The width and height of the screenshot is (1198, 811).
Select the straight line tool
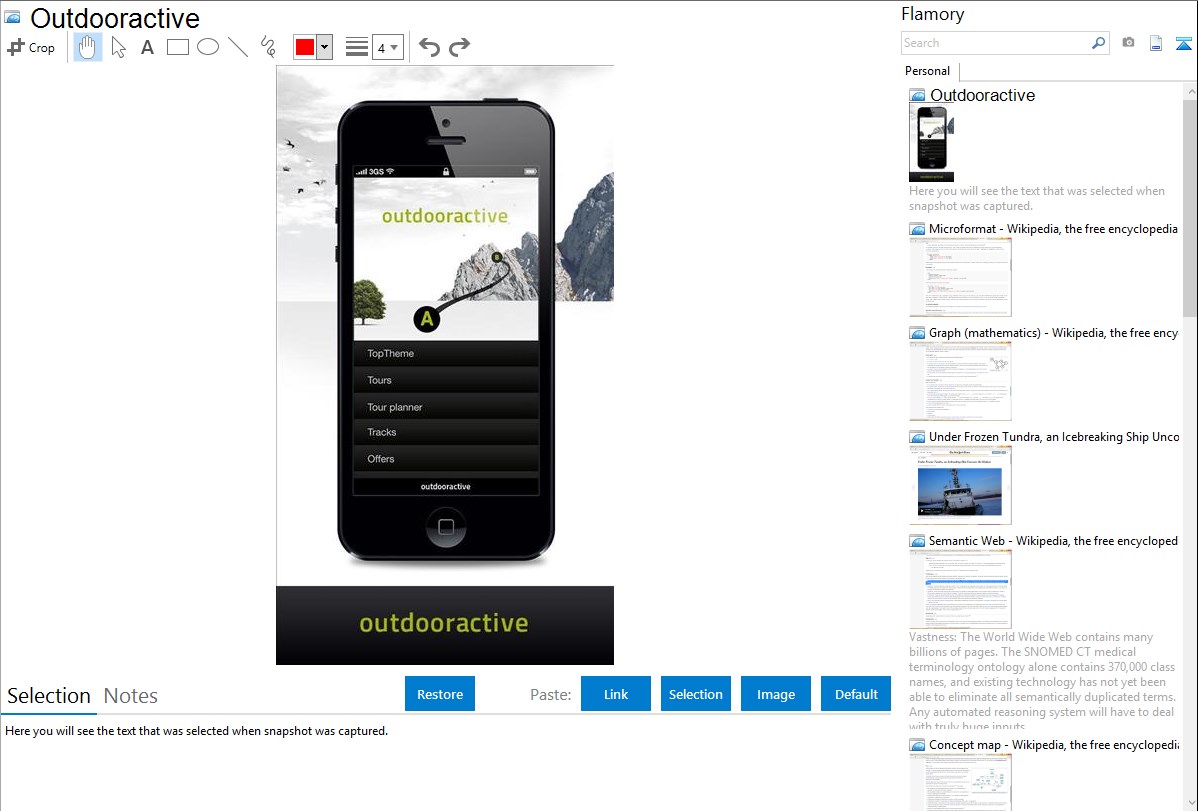[238, 47]
